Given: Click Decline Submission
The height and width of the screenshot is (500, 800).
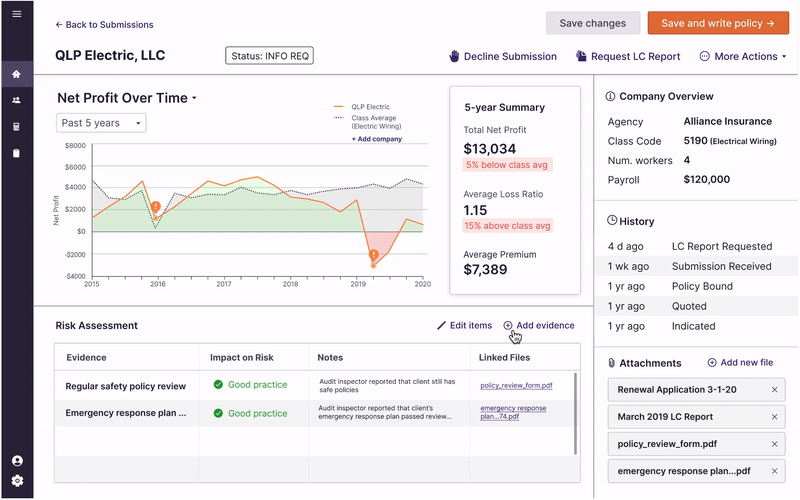Looking at the screenshot, I should (x=502, y=57).
